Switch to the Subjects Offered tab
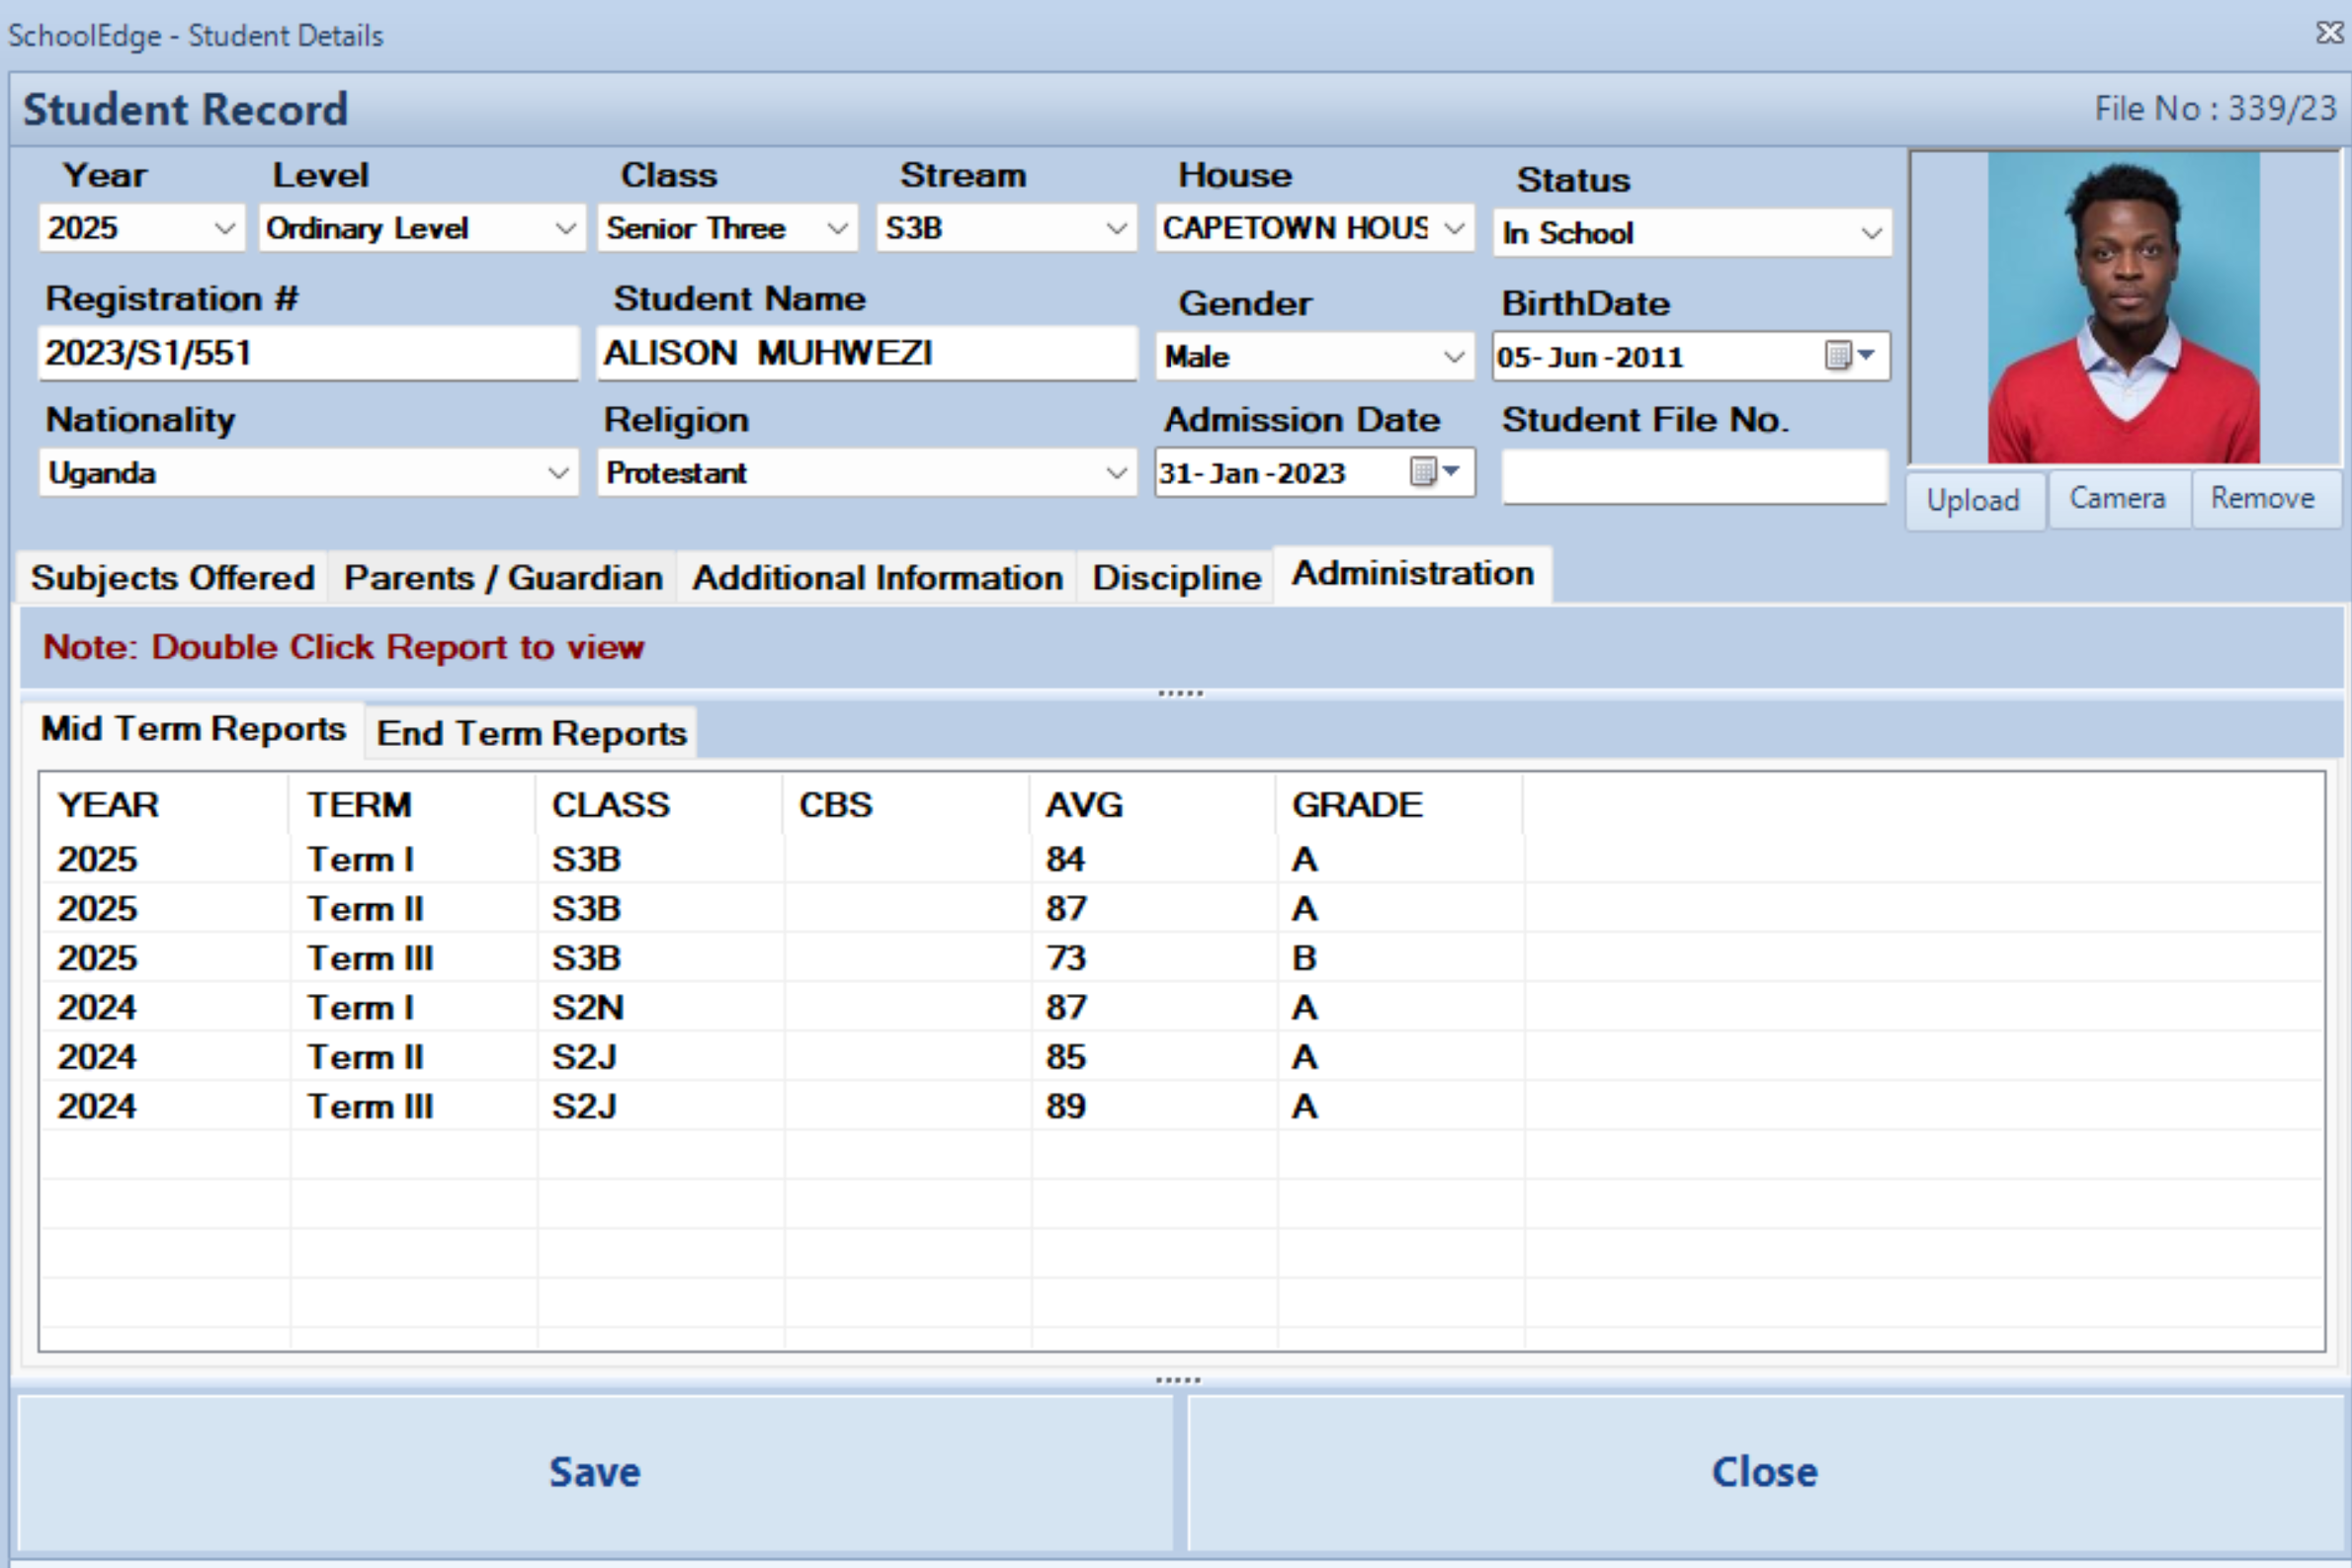Viewport: 2352px width, 1568px height. coord(172,578)
